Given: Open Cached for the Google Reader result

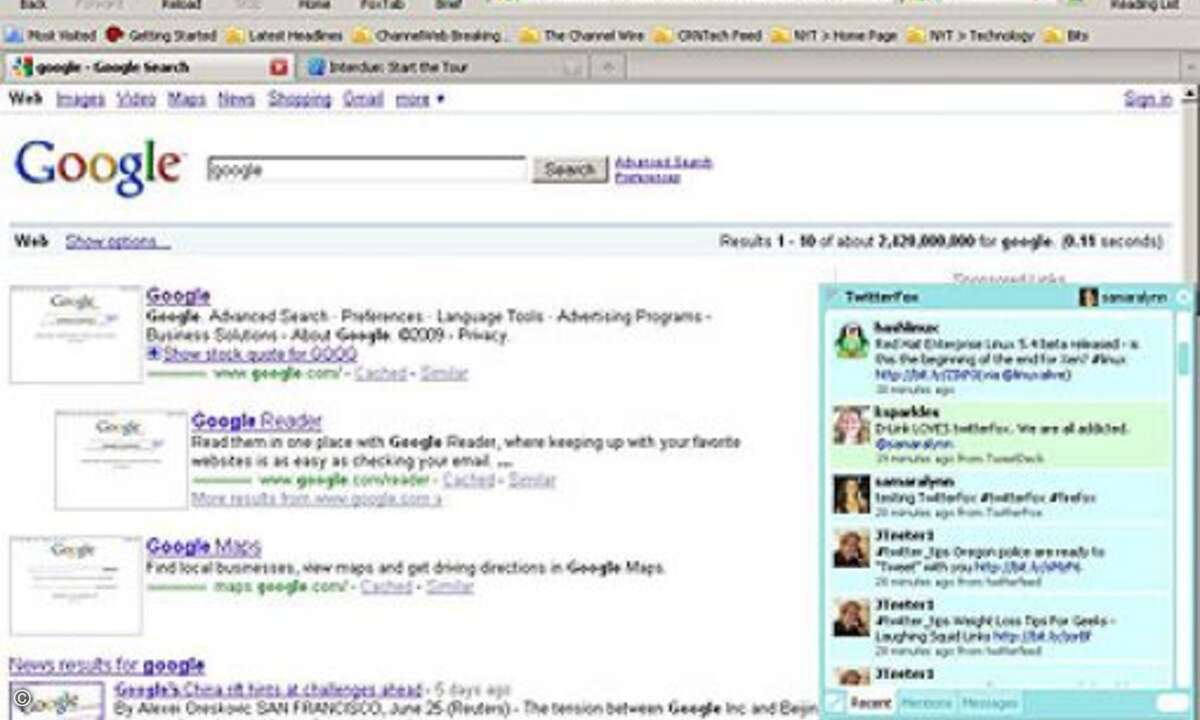Looking at the screenshot, I should click(x=469, y=480).
